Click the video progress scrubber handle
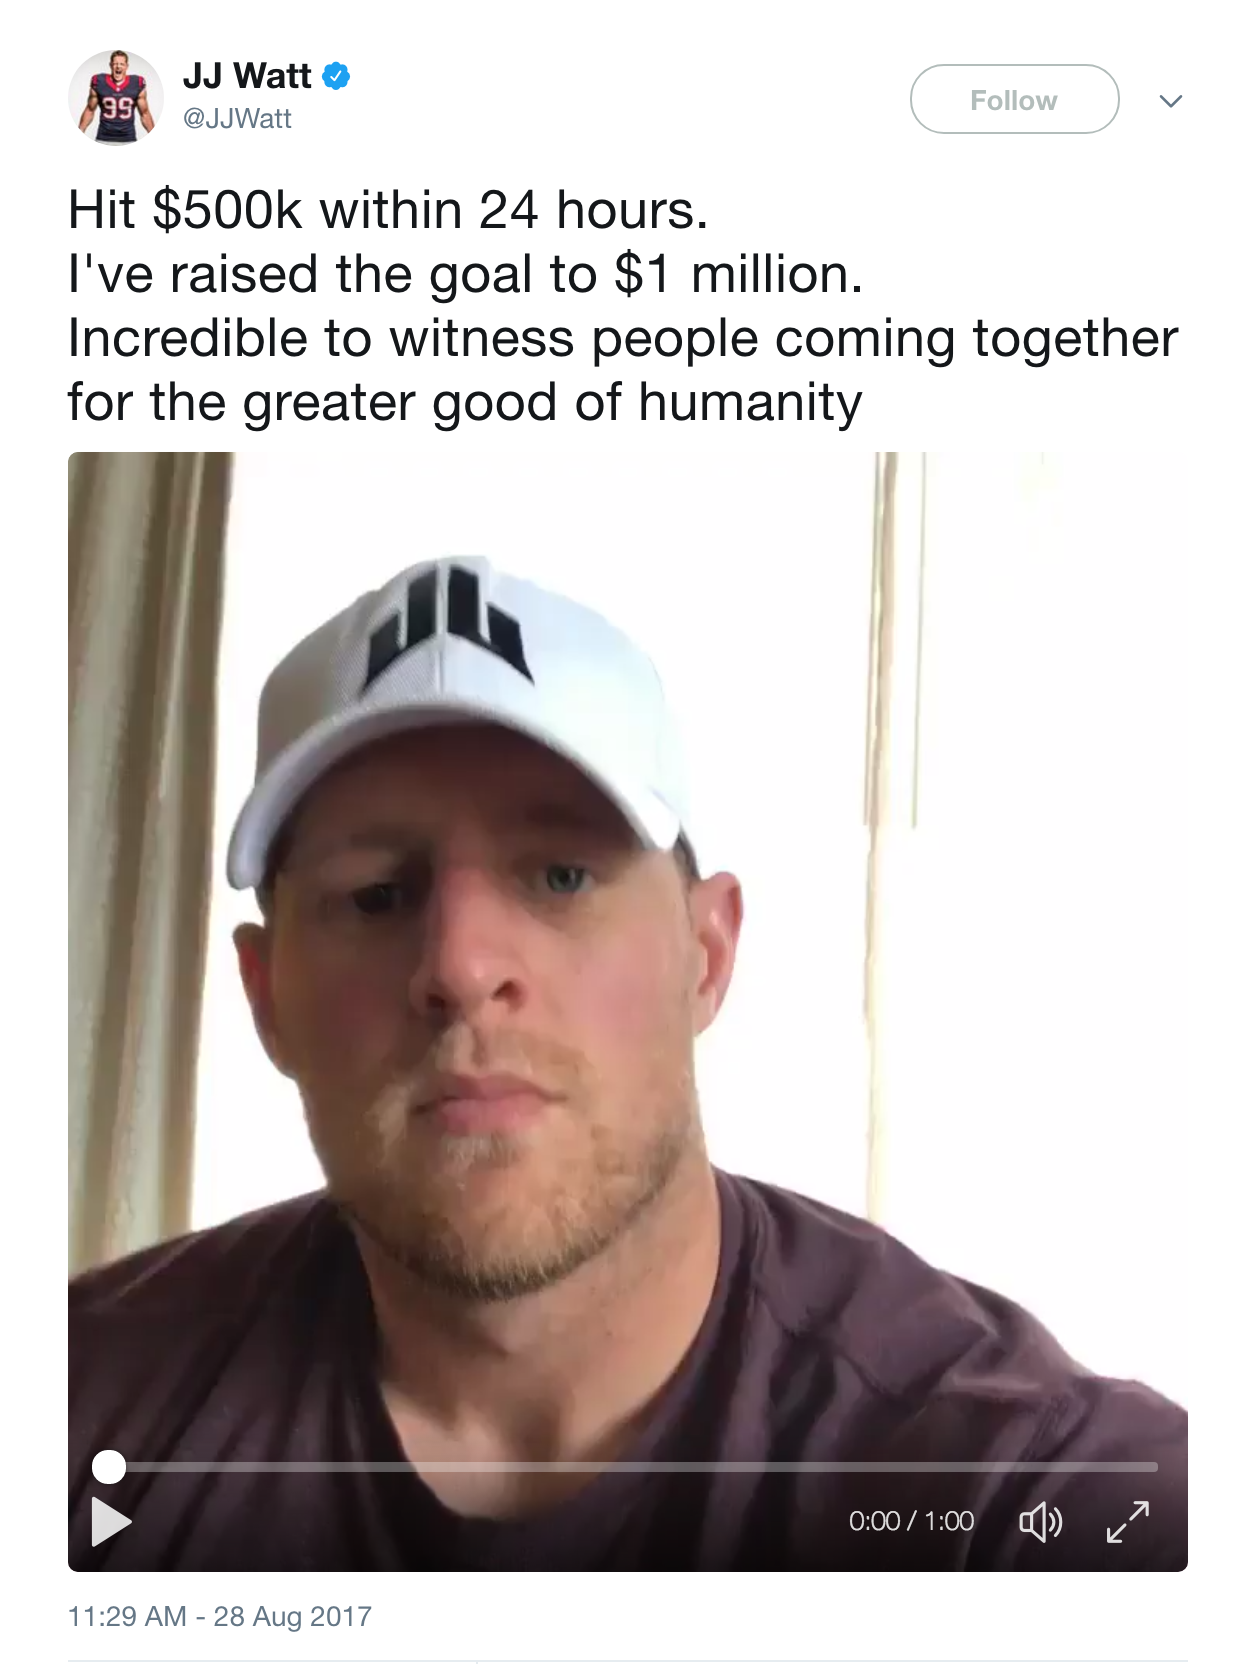The height and width of the screenshot is (1664, 1254). coord(109,1467)
